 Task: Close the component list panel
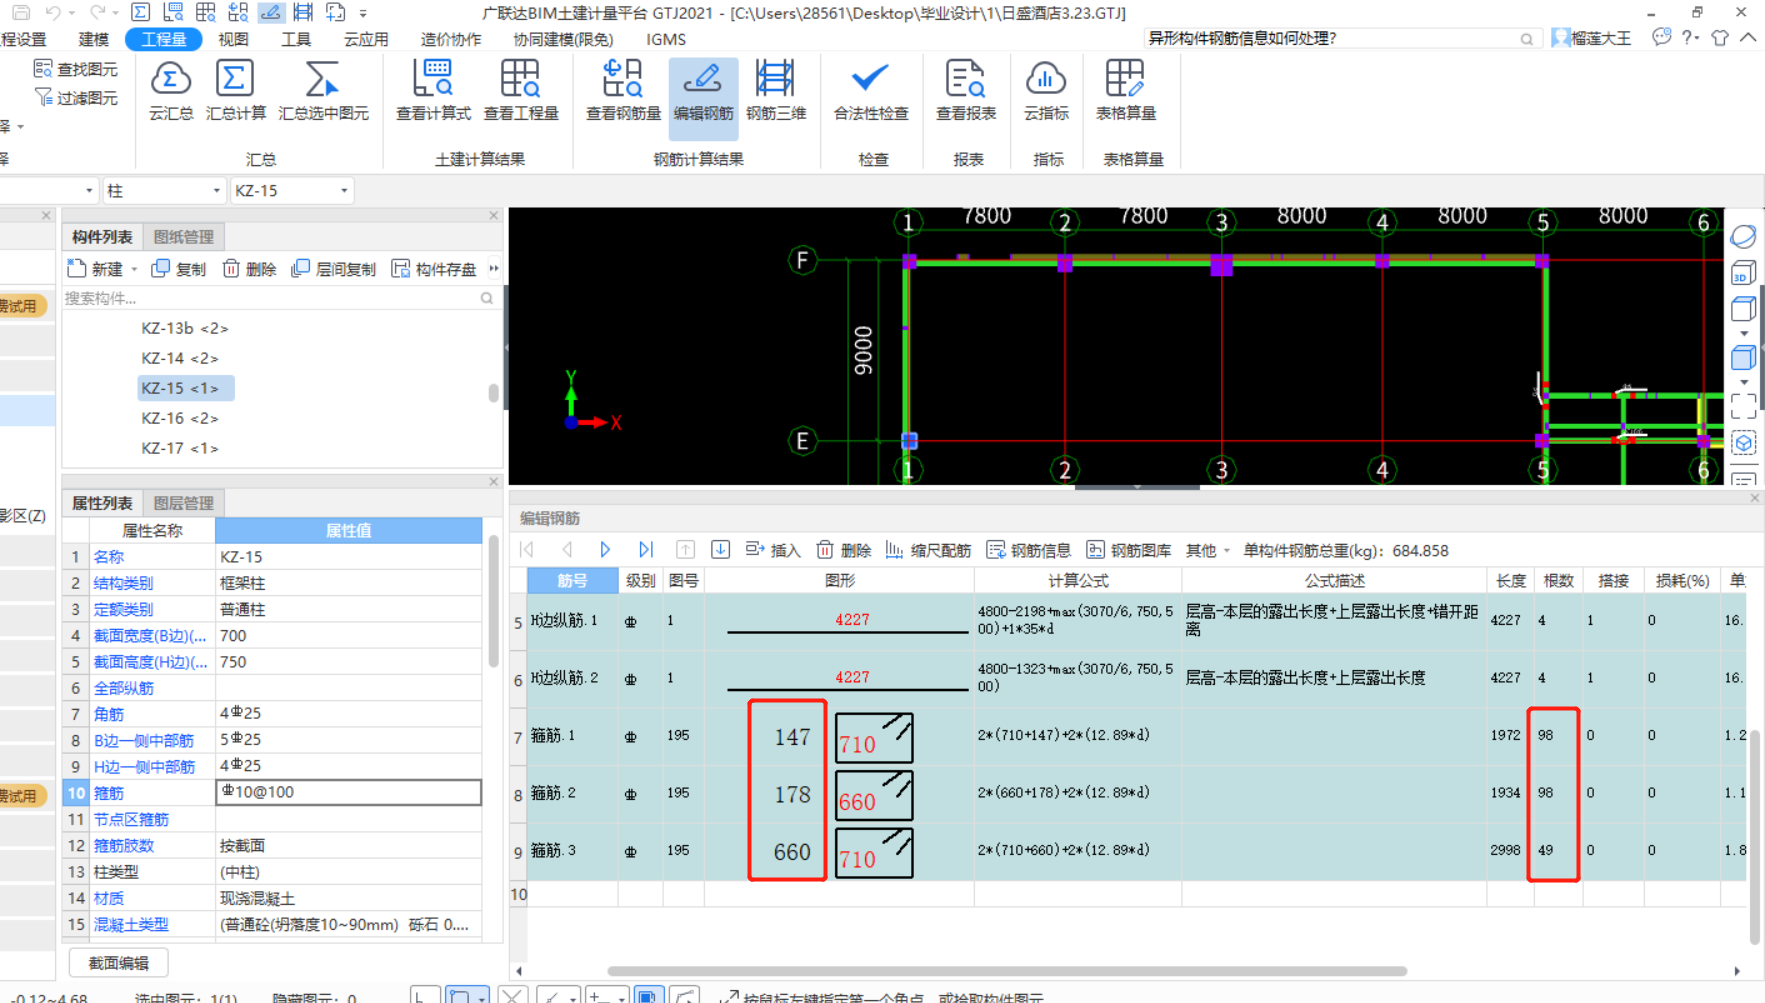point(493,215)
